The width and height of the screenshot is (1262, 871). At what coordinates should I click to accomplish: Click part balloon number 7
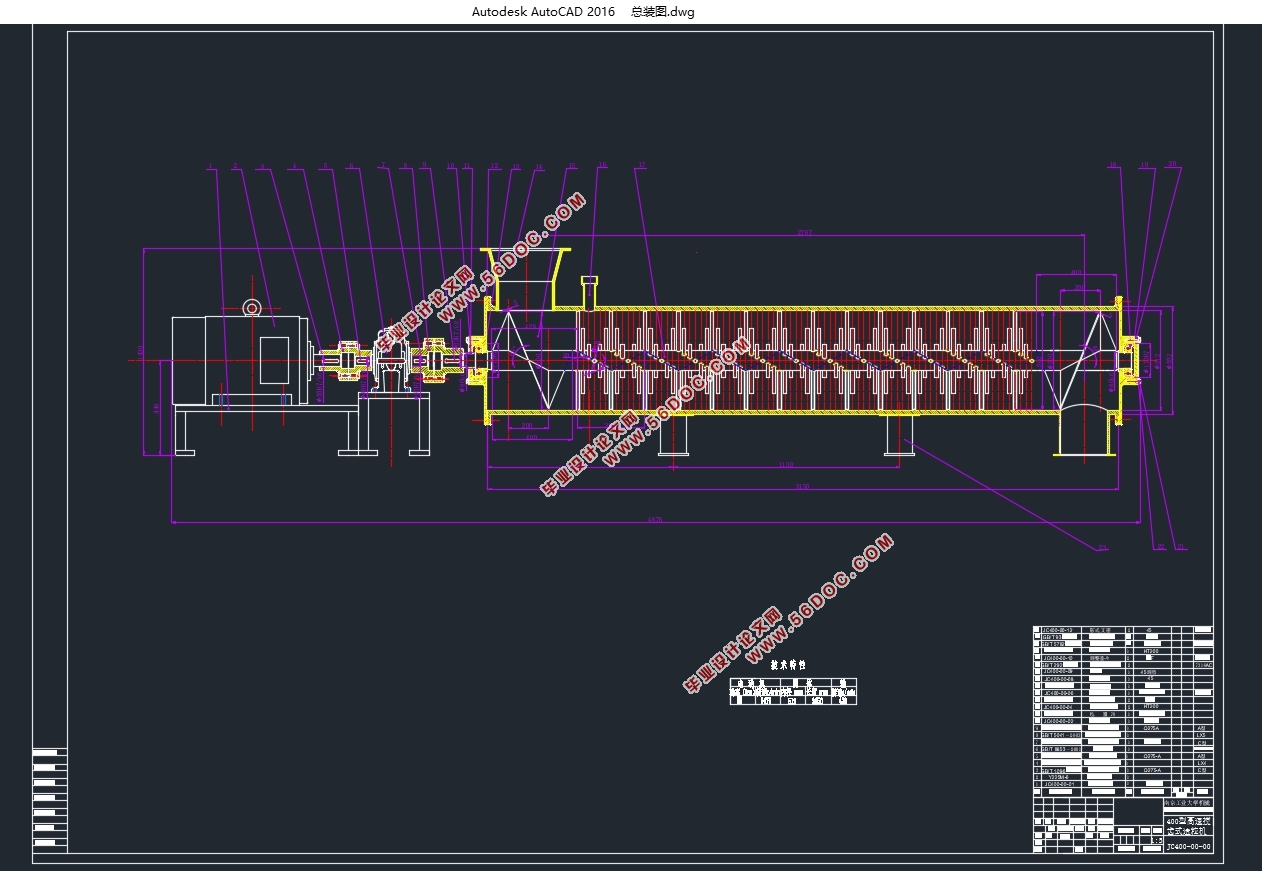point(381,166)
